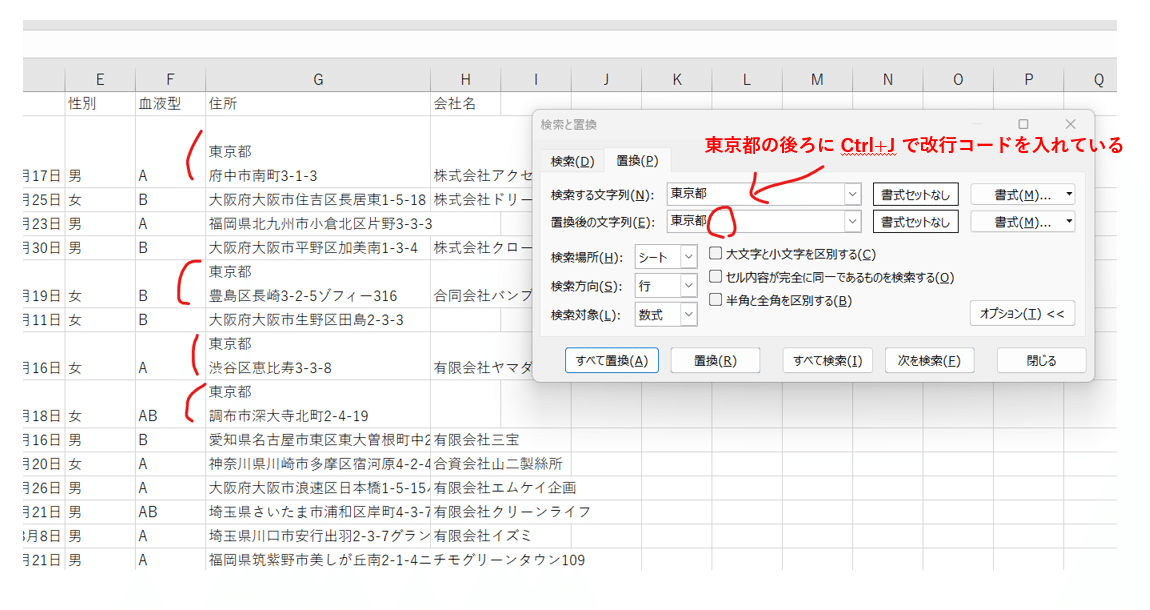This screenshot has height=610, width=1150.
Task: Click the 検索する文字列 input field
Action: [x=755, y=194]
